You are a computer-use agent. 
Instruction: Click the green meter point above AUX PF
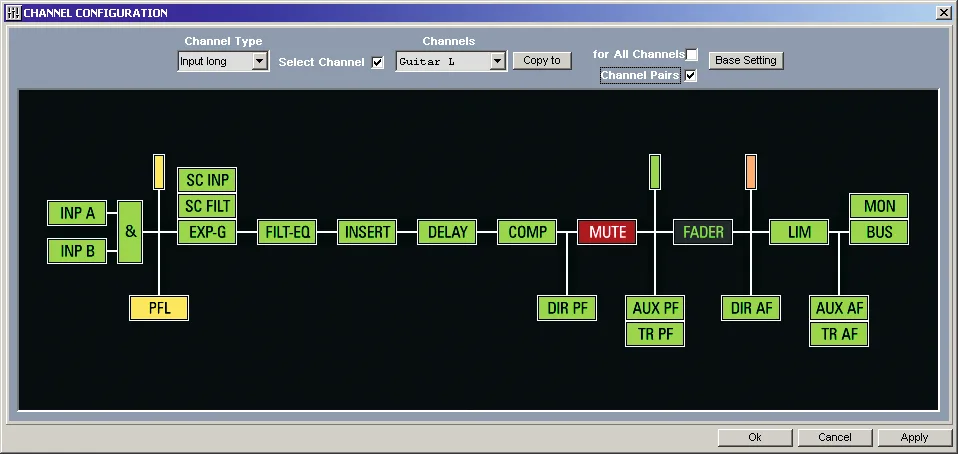point(655,172)
